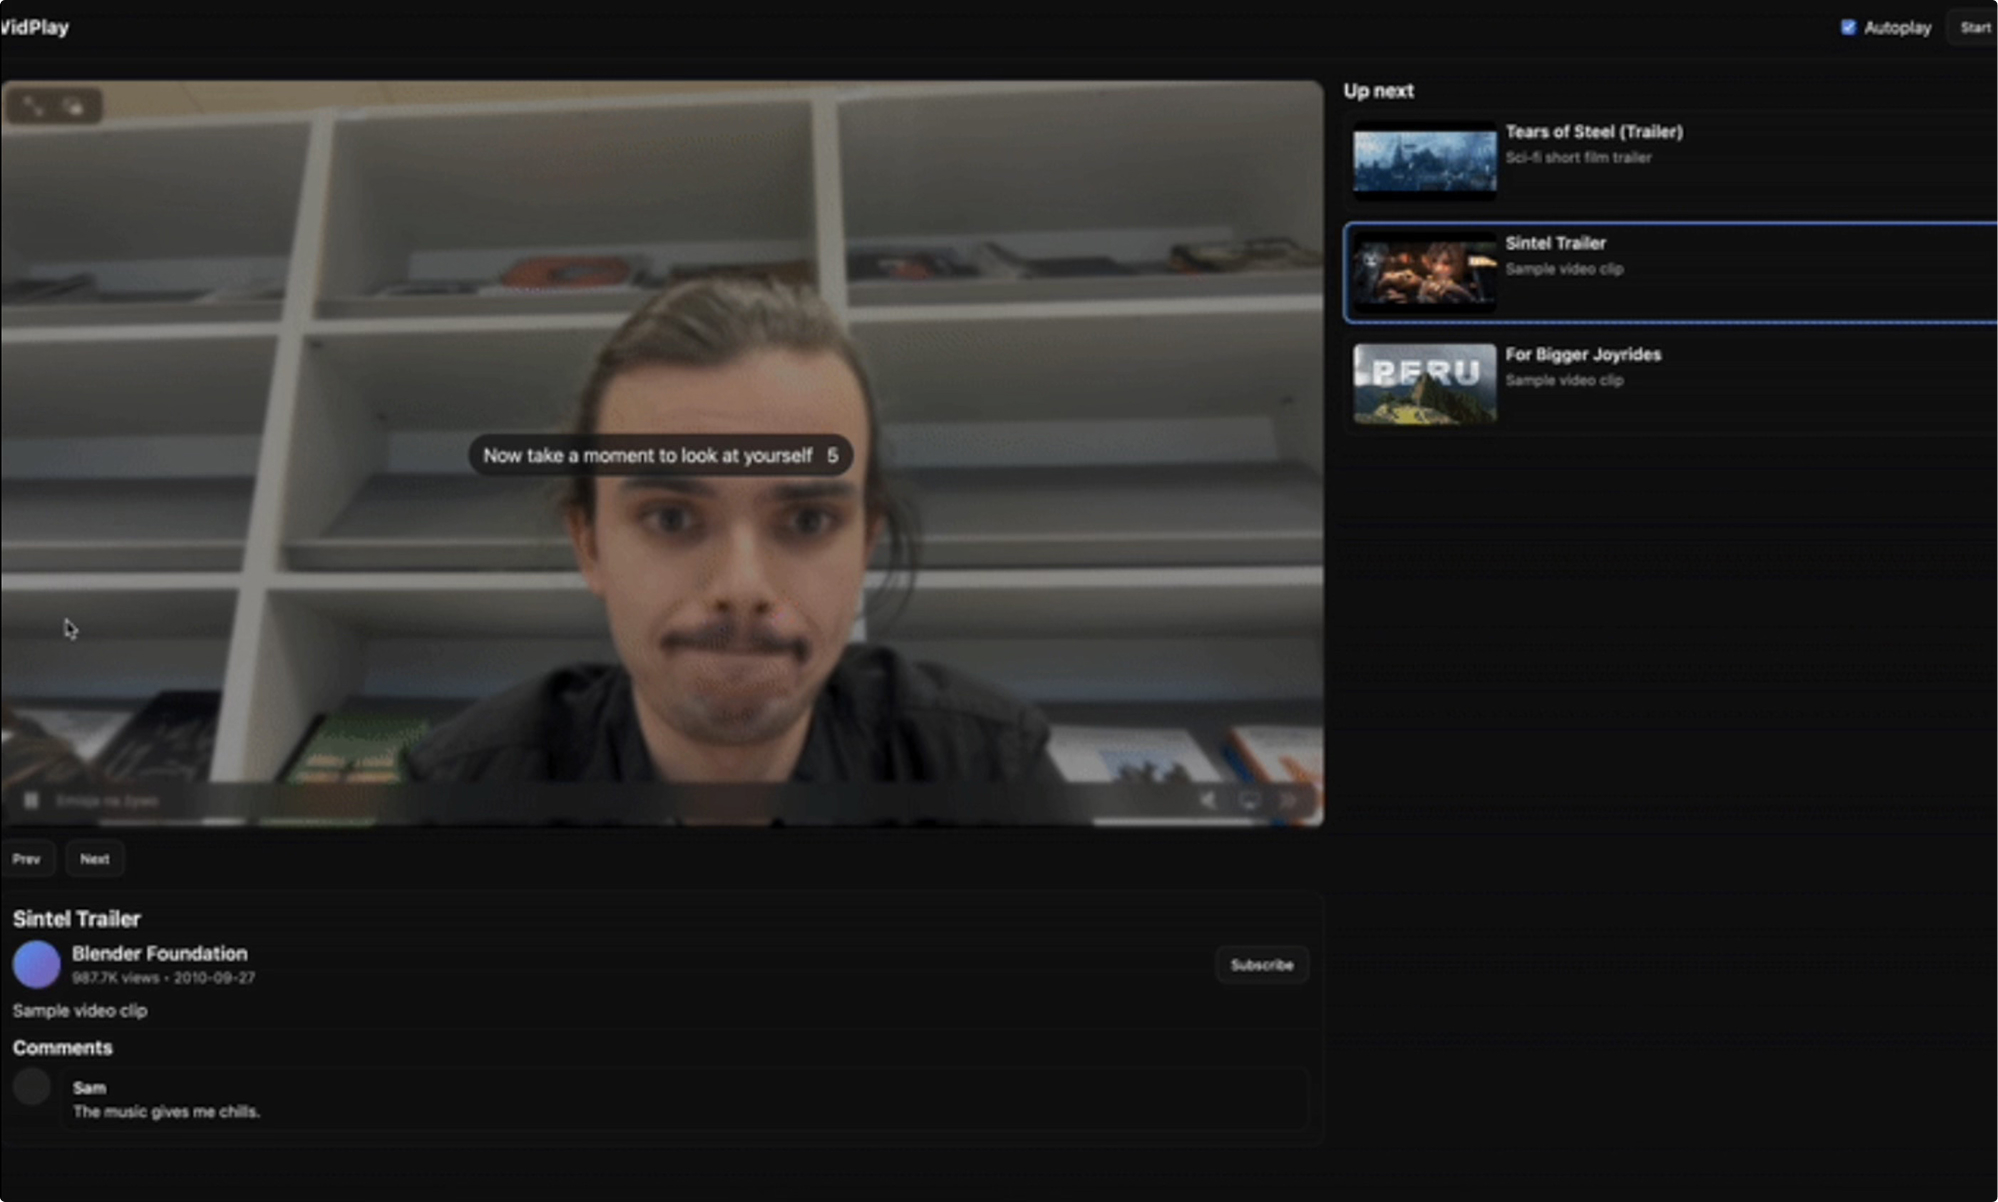
Task: Click the Start button at top right
Action: (x=1974, y=27)
